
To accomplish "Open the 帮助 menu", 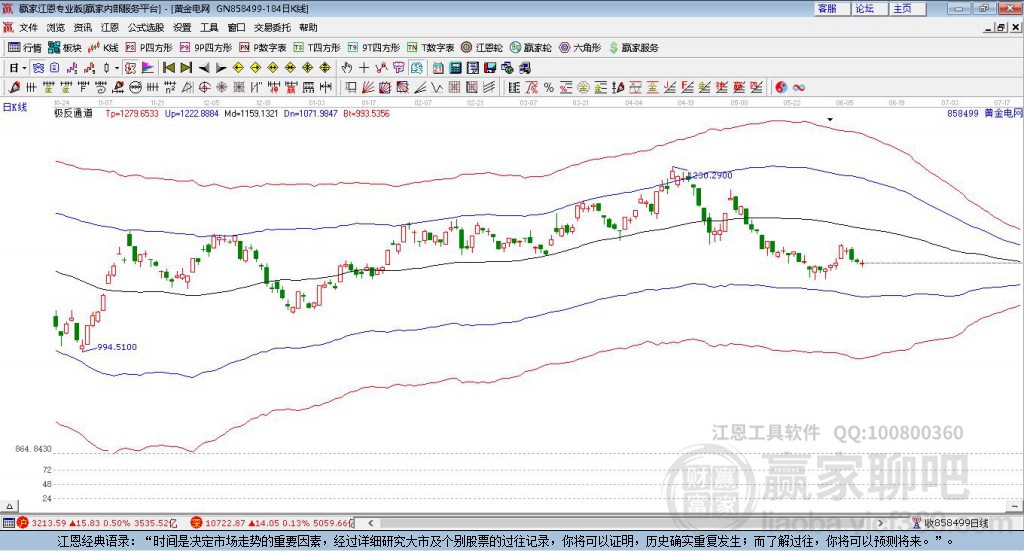I will [308, 27].
